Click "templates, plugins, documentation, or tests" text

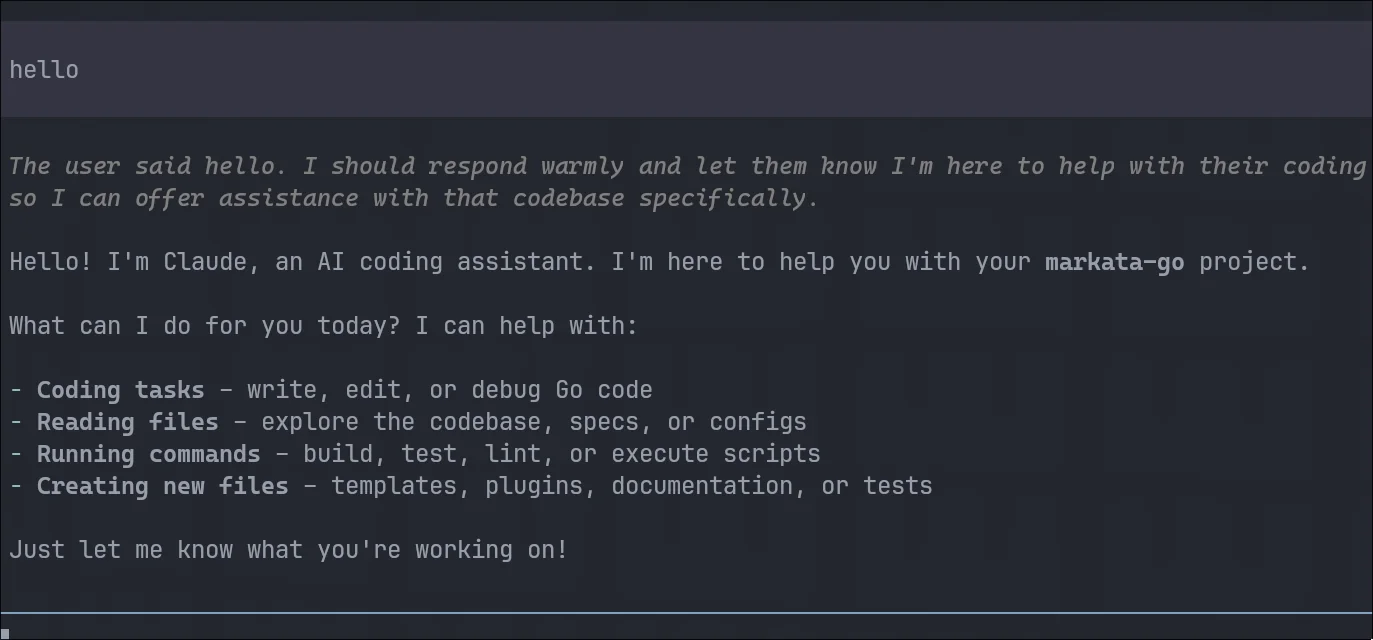pos(631,486)
